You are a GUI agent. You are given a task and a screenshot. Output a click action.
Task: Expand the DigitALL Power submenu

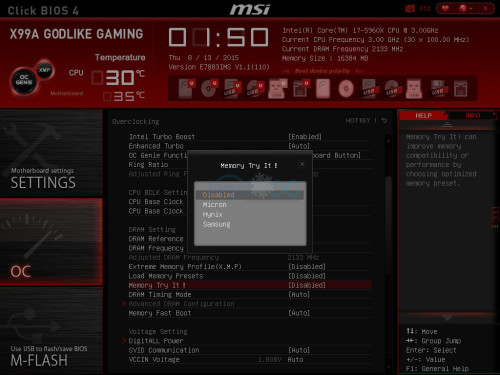point(156,341)
